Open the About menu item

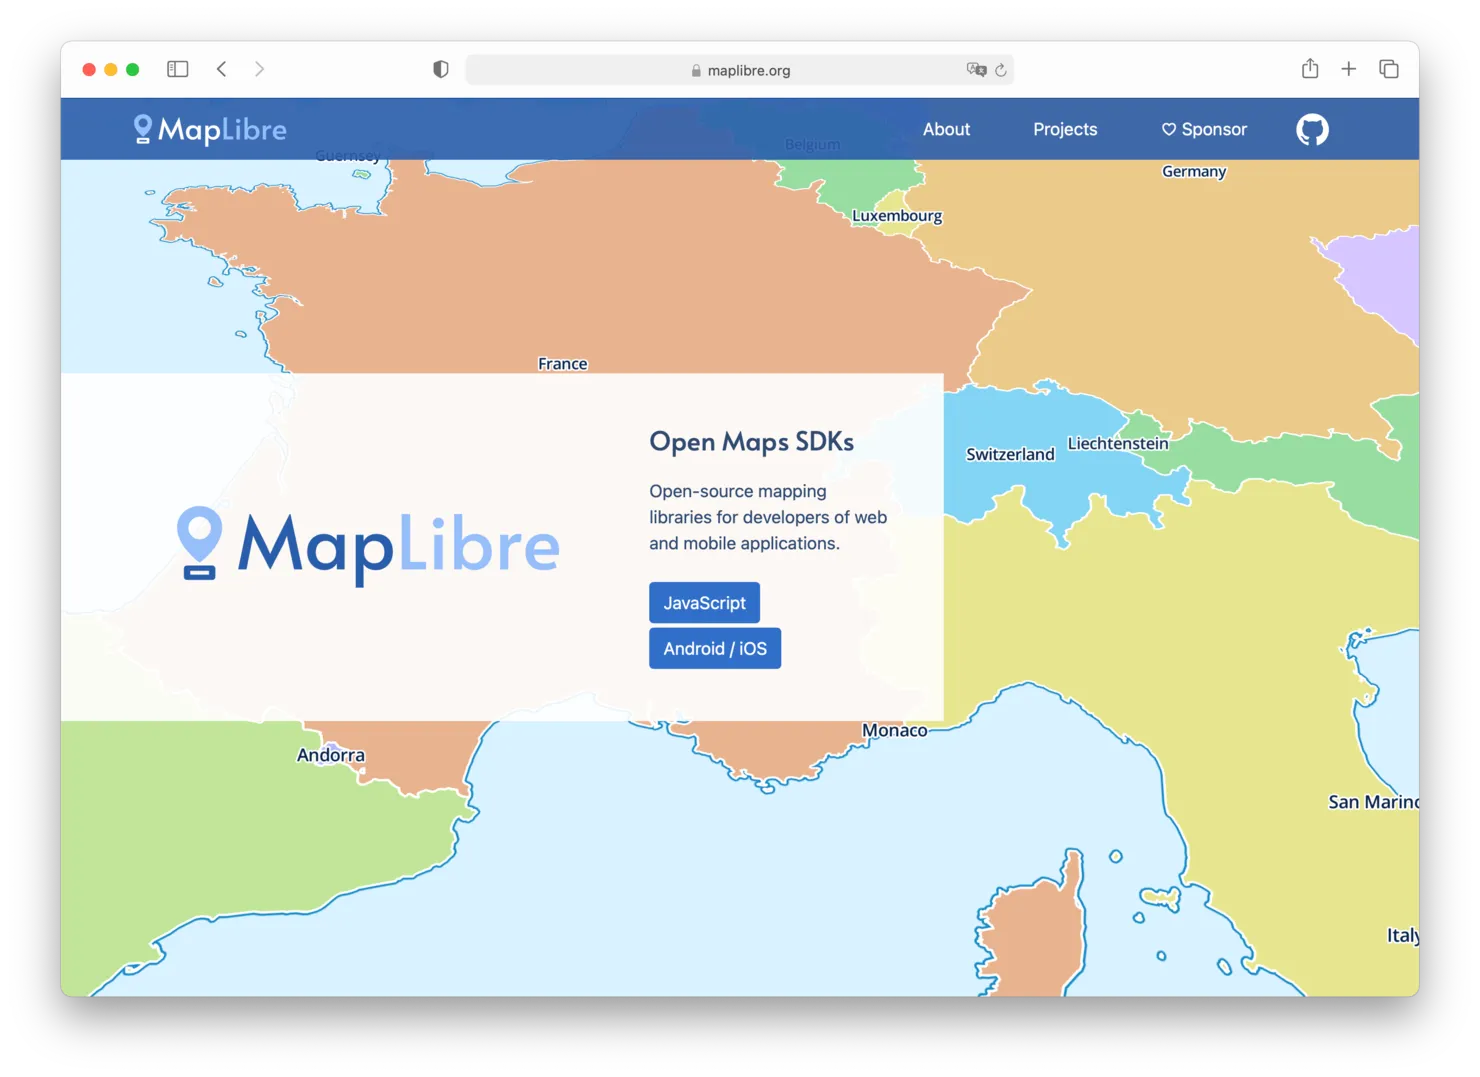946,128
